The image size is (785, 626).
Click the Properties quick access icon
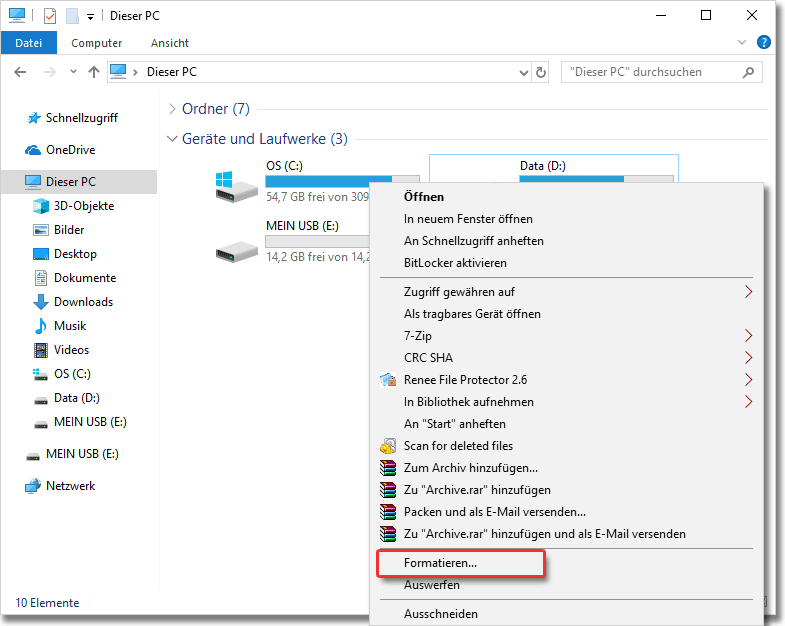[50, 16]
